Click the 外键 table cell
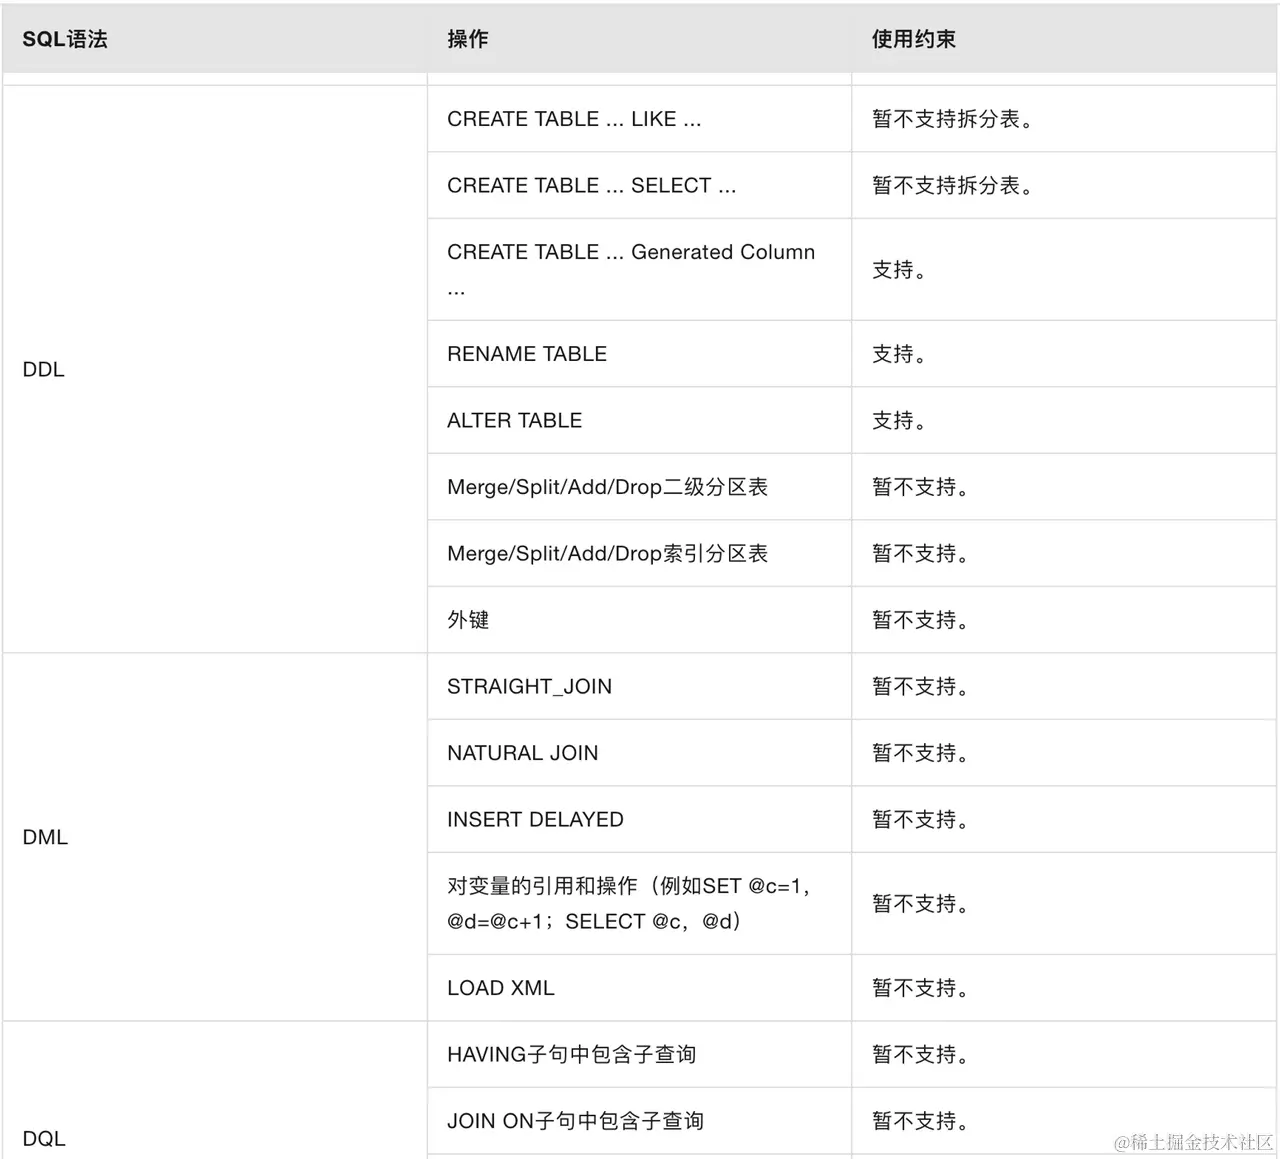1280x1159 pixels. (x=467, y=619)
